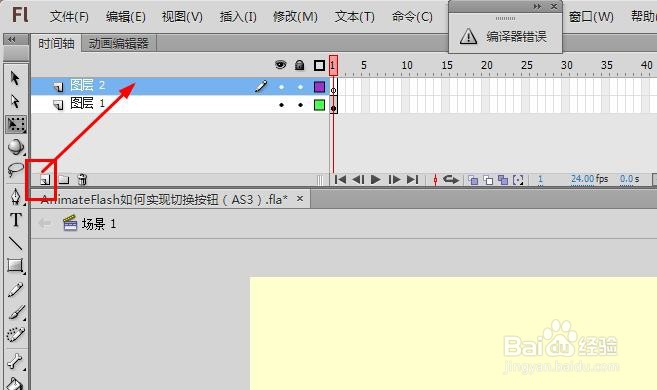Toggle lock for all layers (lock header)
Viewport: 657px width, 390px height.
(299, 65)
